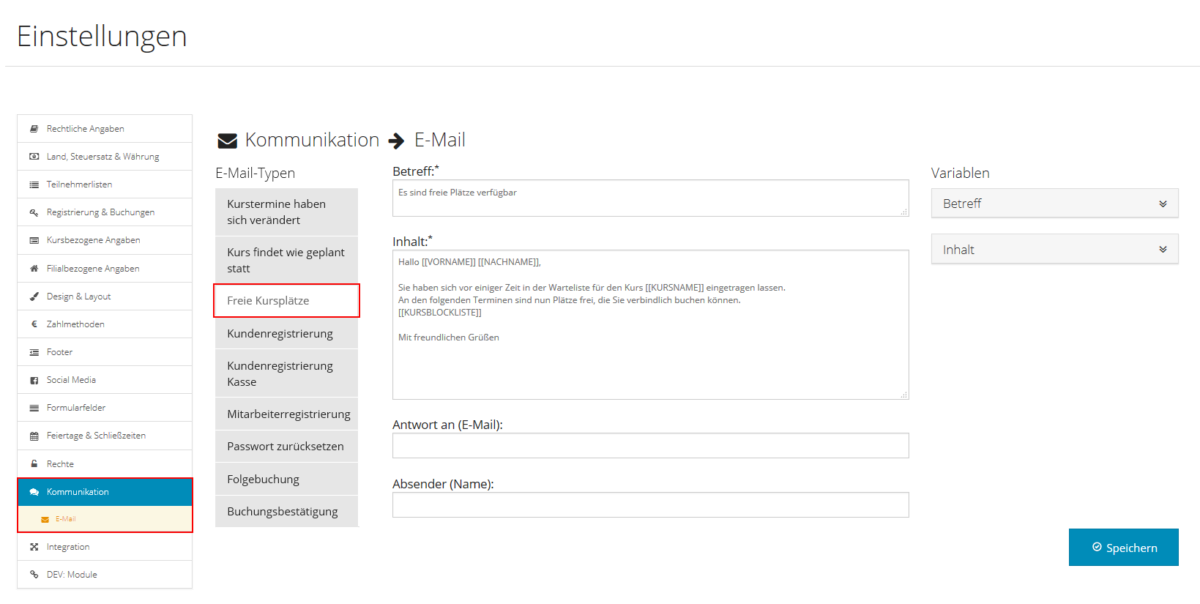This screenshot has width=1200, height=604.
Task: Expand the Betreff variables panel
Action: point(1055,203)
